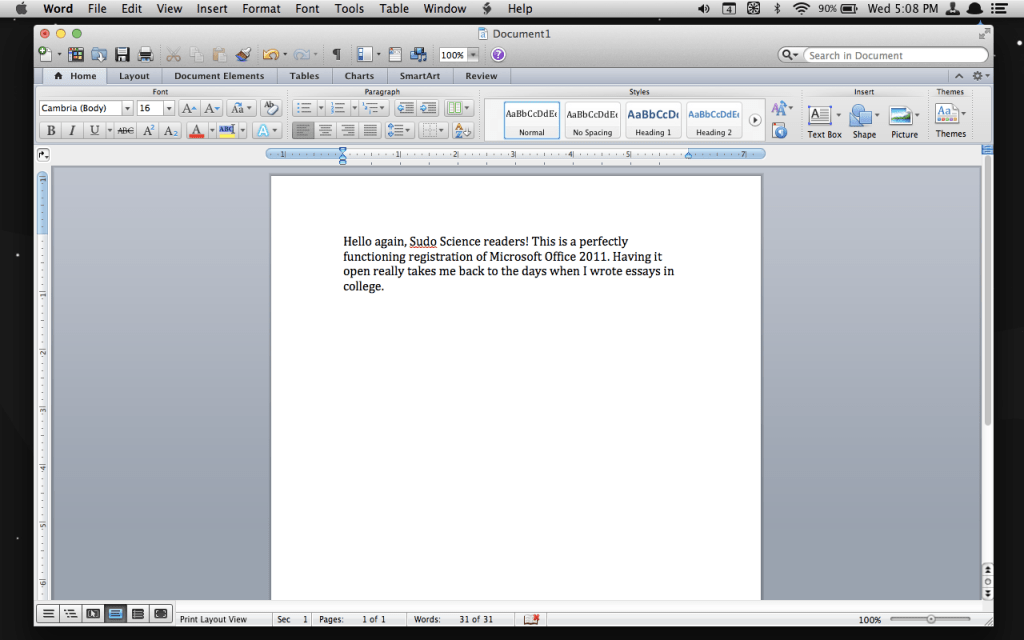Toggle show nonprinting paragraph marks
The width and height of the screenshot is (1024, 640).
coord(336,54)
